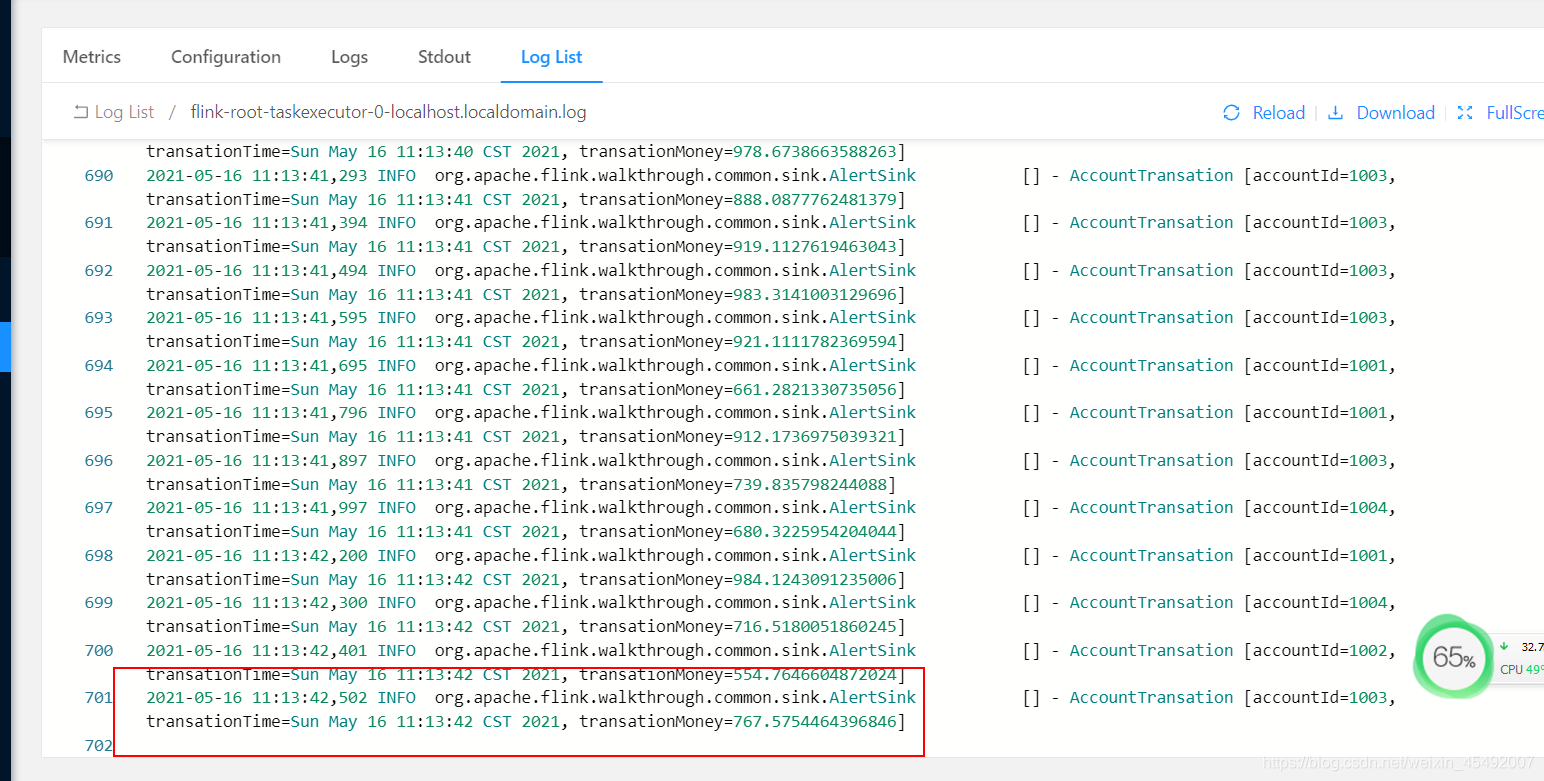Open the FullScreen link
This screenshot has height=781, width=1544.
(x=1515, y=112)
